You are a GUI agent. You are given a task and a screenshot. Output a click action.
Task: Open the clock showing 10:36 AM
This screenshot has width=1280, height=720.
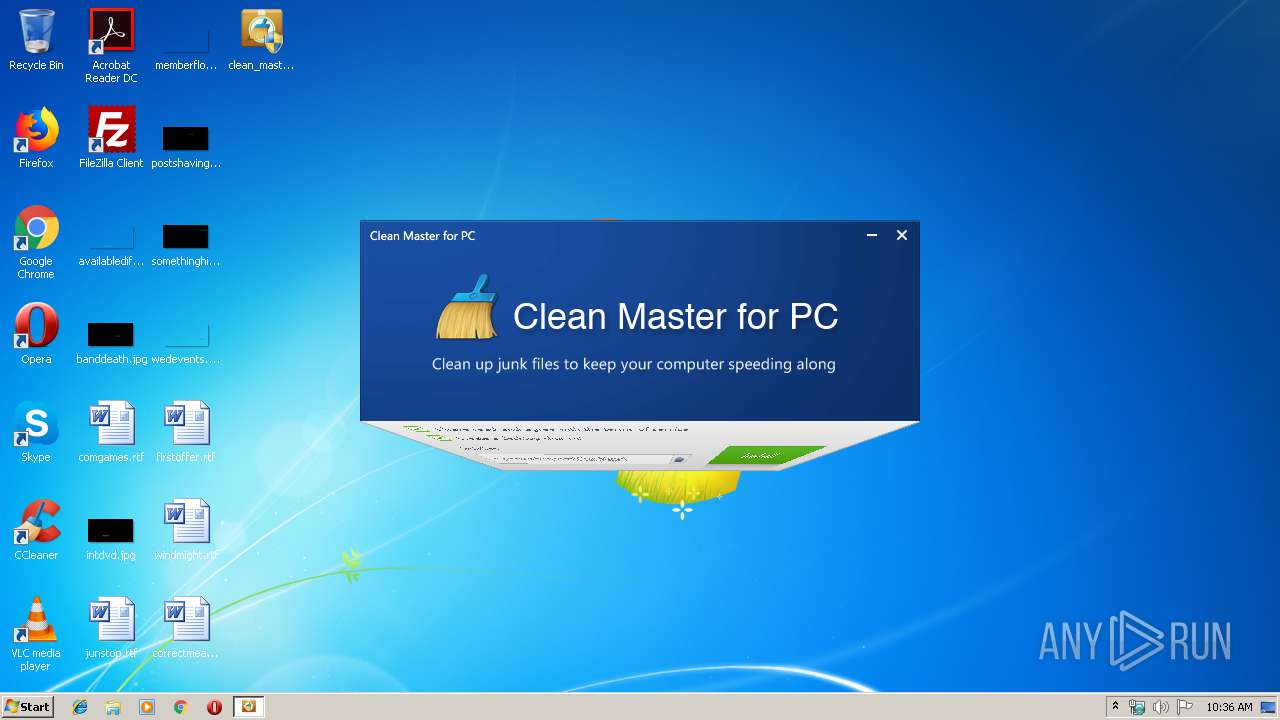pos(1229,707)
